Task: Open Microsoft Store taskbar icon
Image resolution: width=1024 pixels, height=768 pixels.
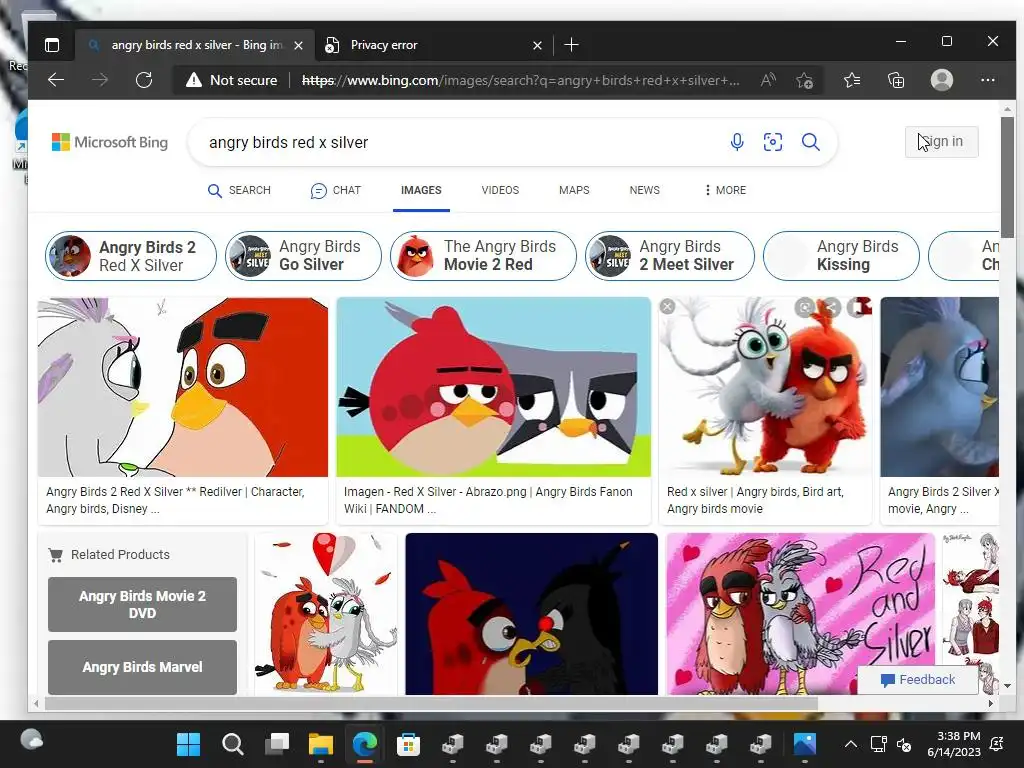Action: (x=409, y=744)
